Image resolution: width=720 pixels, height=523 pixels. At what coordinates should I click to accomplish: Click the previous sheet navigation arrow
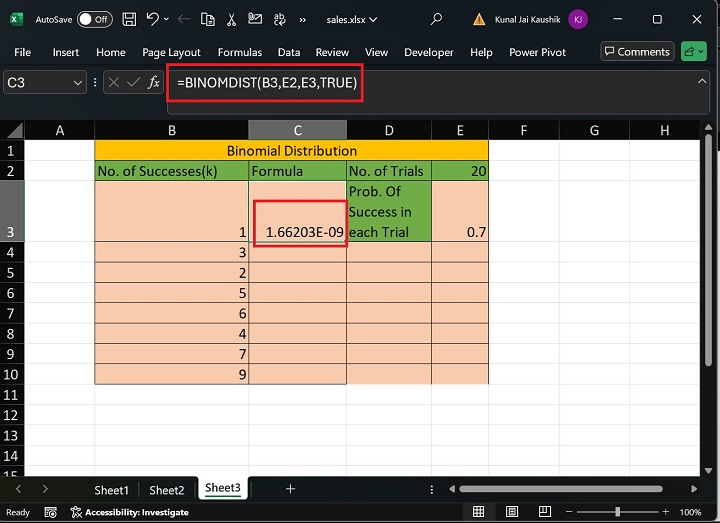[18, 489]
